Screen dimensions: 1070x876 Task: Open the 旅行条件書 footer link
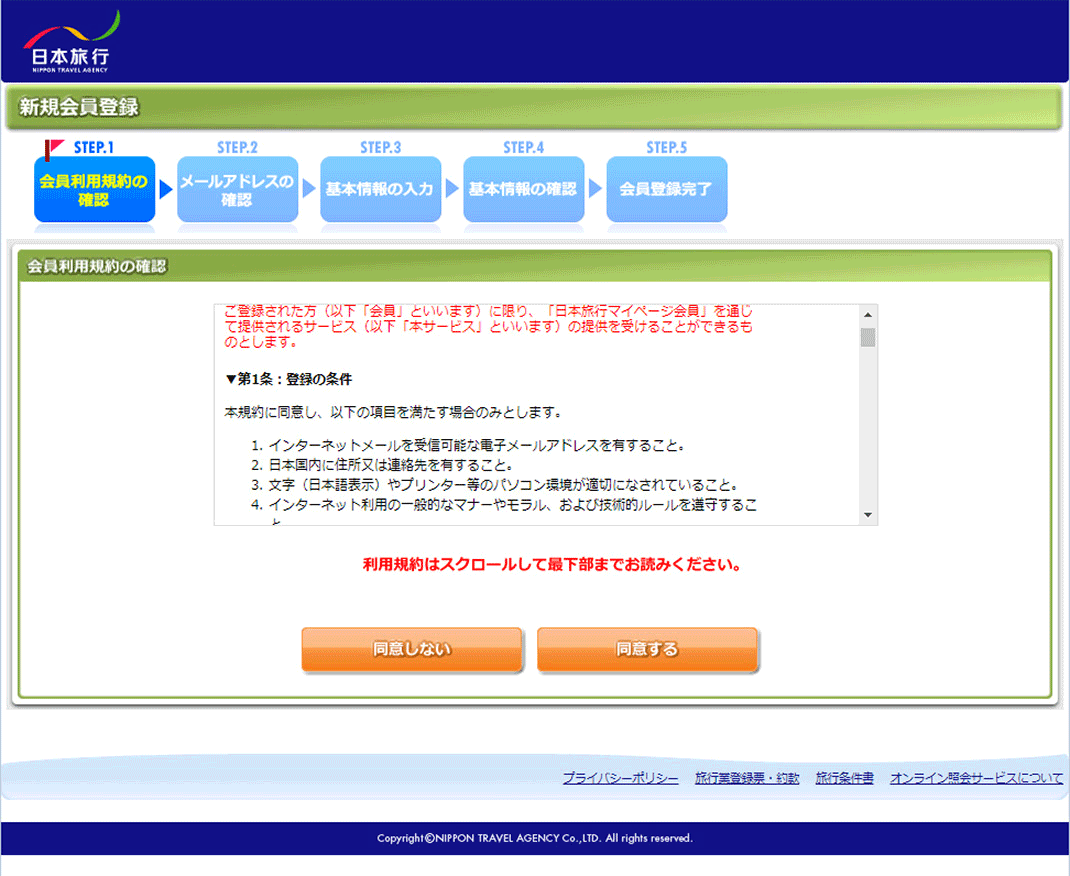tap(844, 778)
